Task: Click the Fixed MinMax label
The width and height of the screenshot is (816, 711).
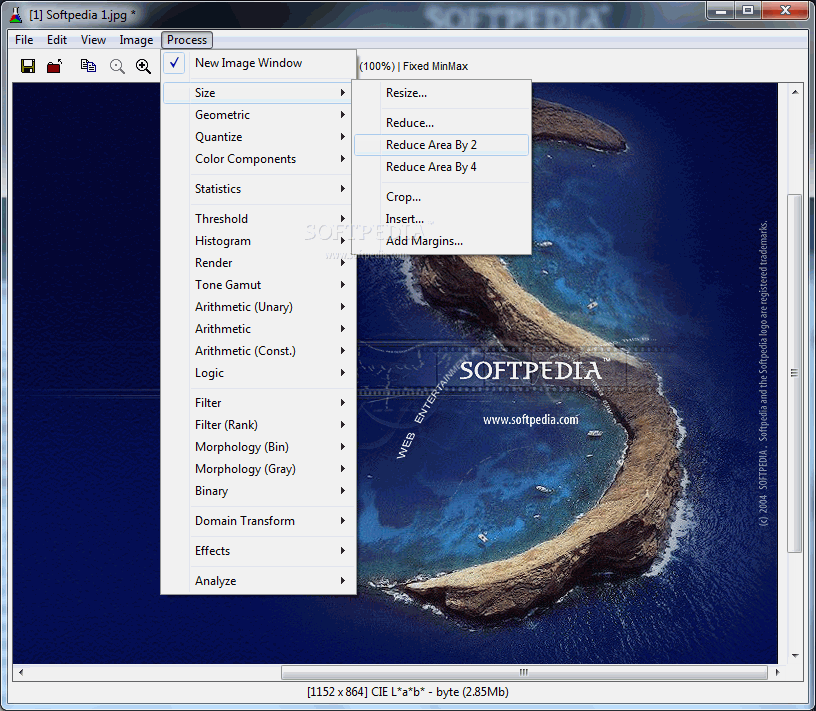Action: (436, 66)
